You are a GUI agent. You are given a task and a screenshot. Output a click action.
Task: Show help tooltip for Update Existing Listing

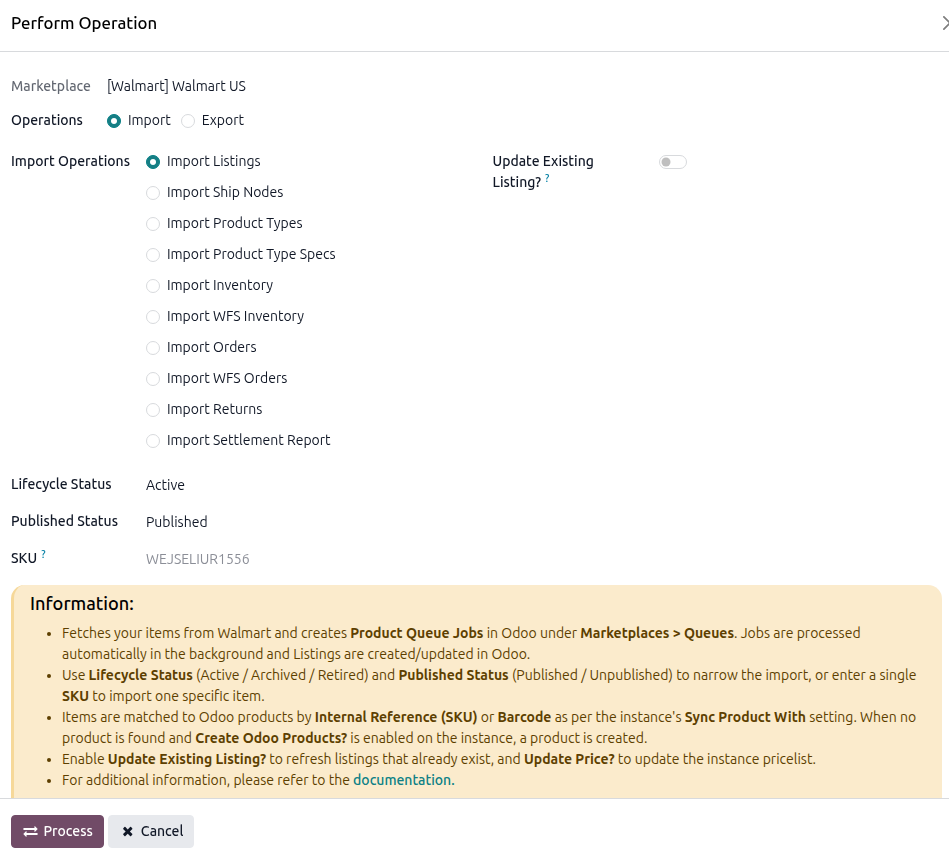pos(547,178)
